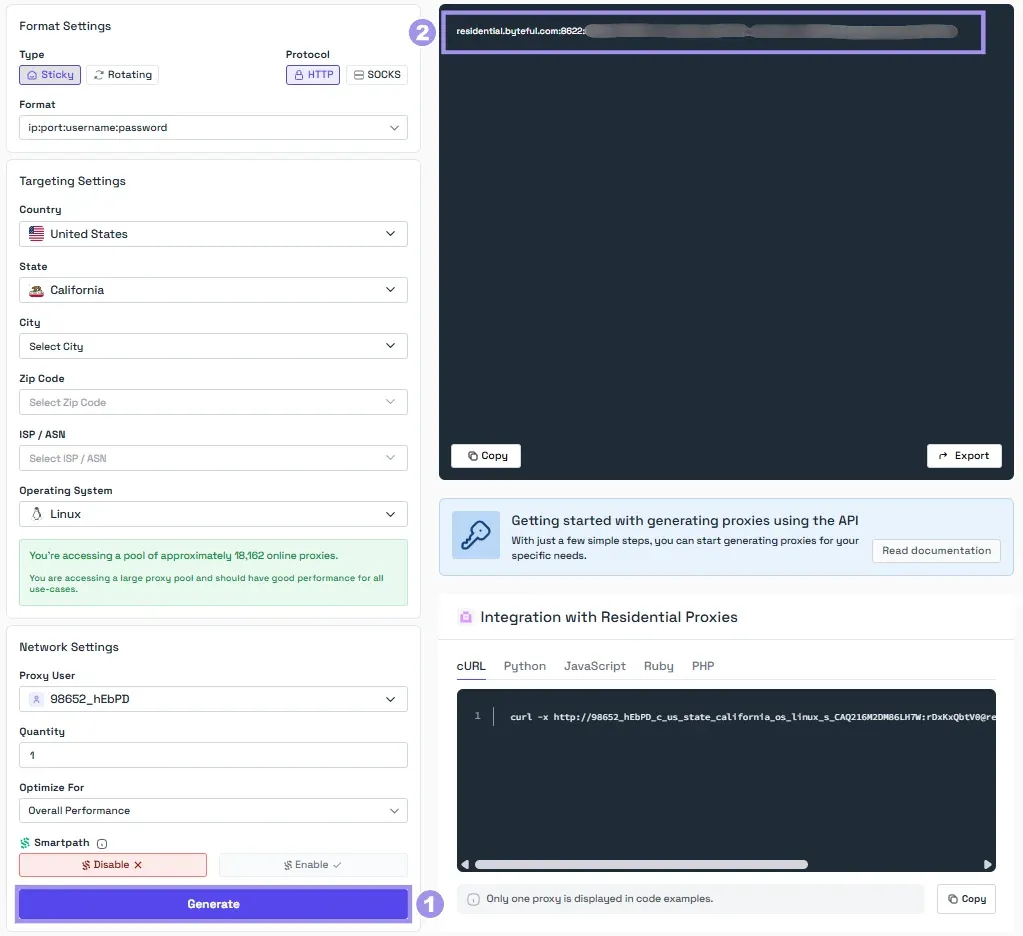The height and width of the screenshot is (936, 1023).
Task: Click the California state flag icon
Action: tap(37, 290)
